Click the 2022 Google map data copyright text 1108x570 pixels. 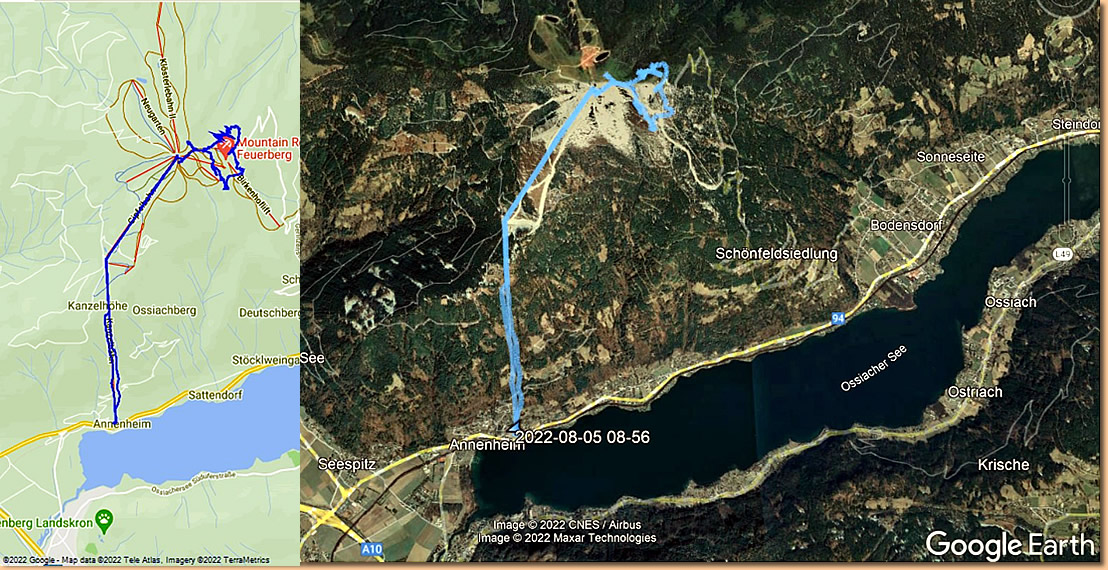pyautogui.click(x=134, y=560)
